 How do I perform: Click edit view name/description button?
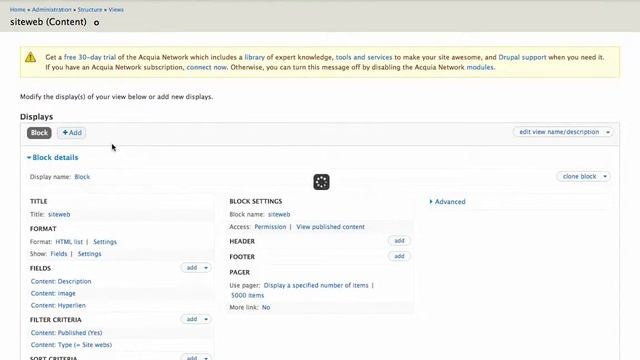(559, 132)
